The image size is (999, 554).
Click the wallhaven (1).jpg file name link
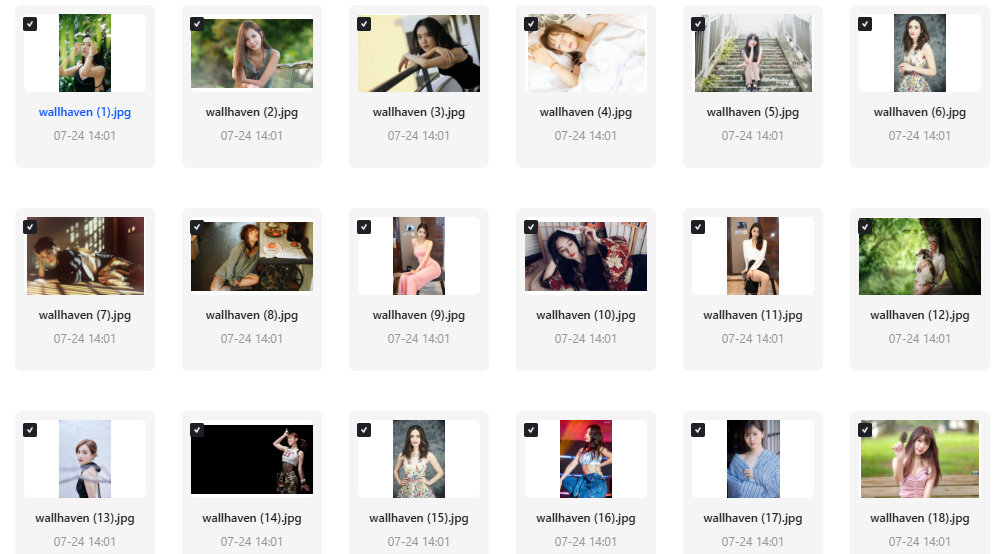[85, 112]
